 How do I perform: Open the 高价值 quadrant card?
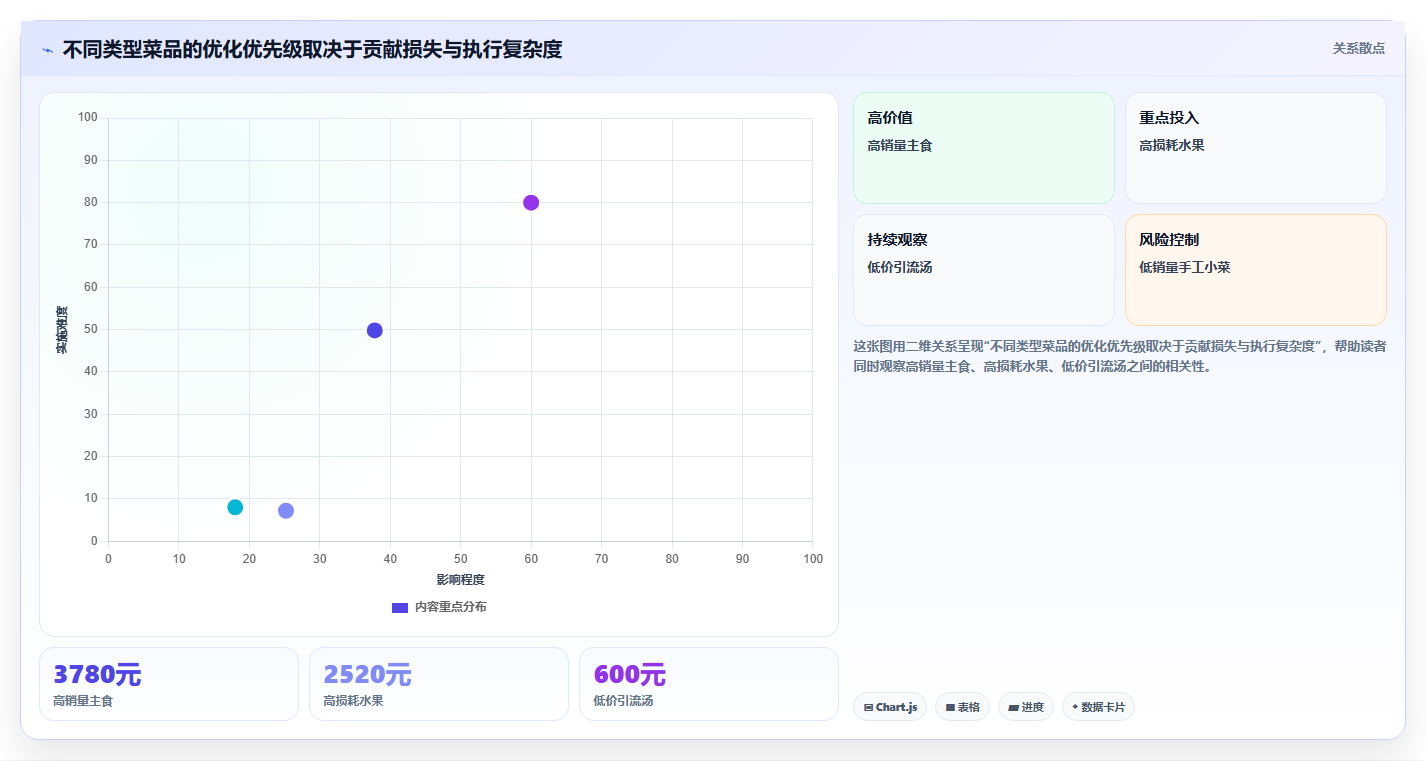983,148
